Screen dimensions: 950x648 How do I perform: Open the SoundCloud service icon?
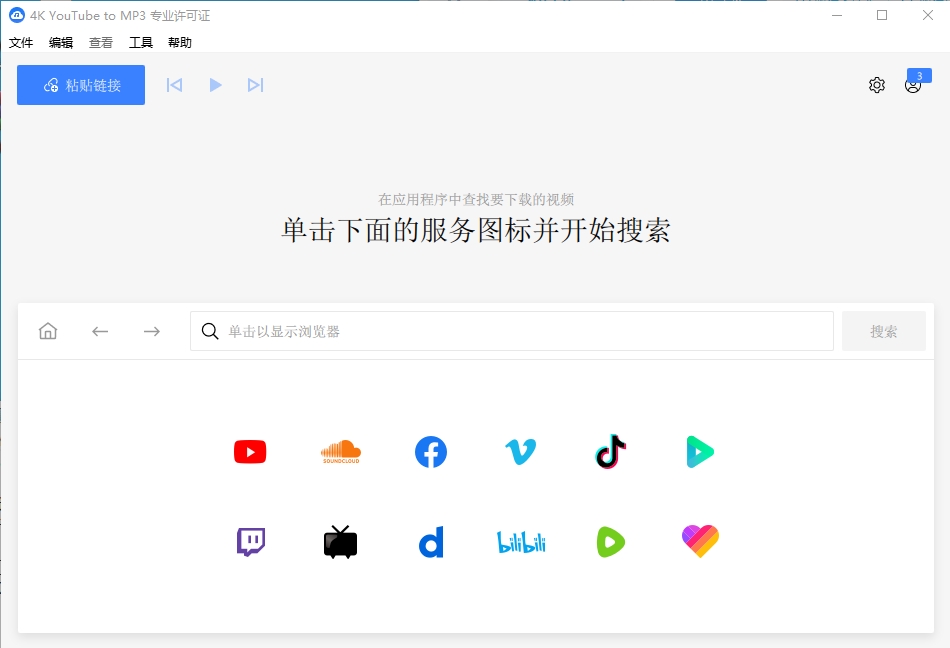[340, 452]
